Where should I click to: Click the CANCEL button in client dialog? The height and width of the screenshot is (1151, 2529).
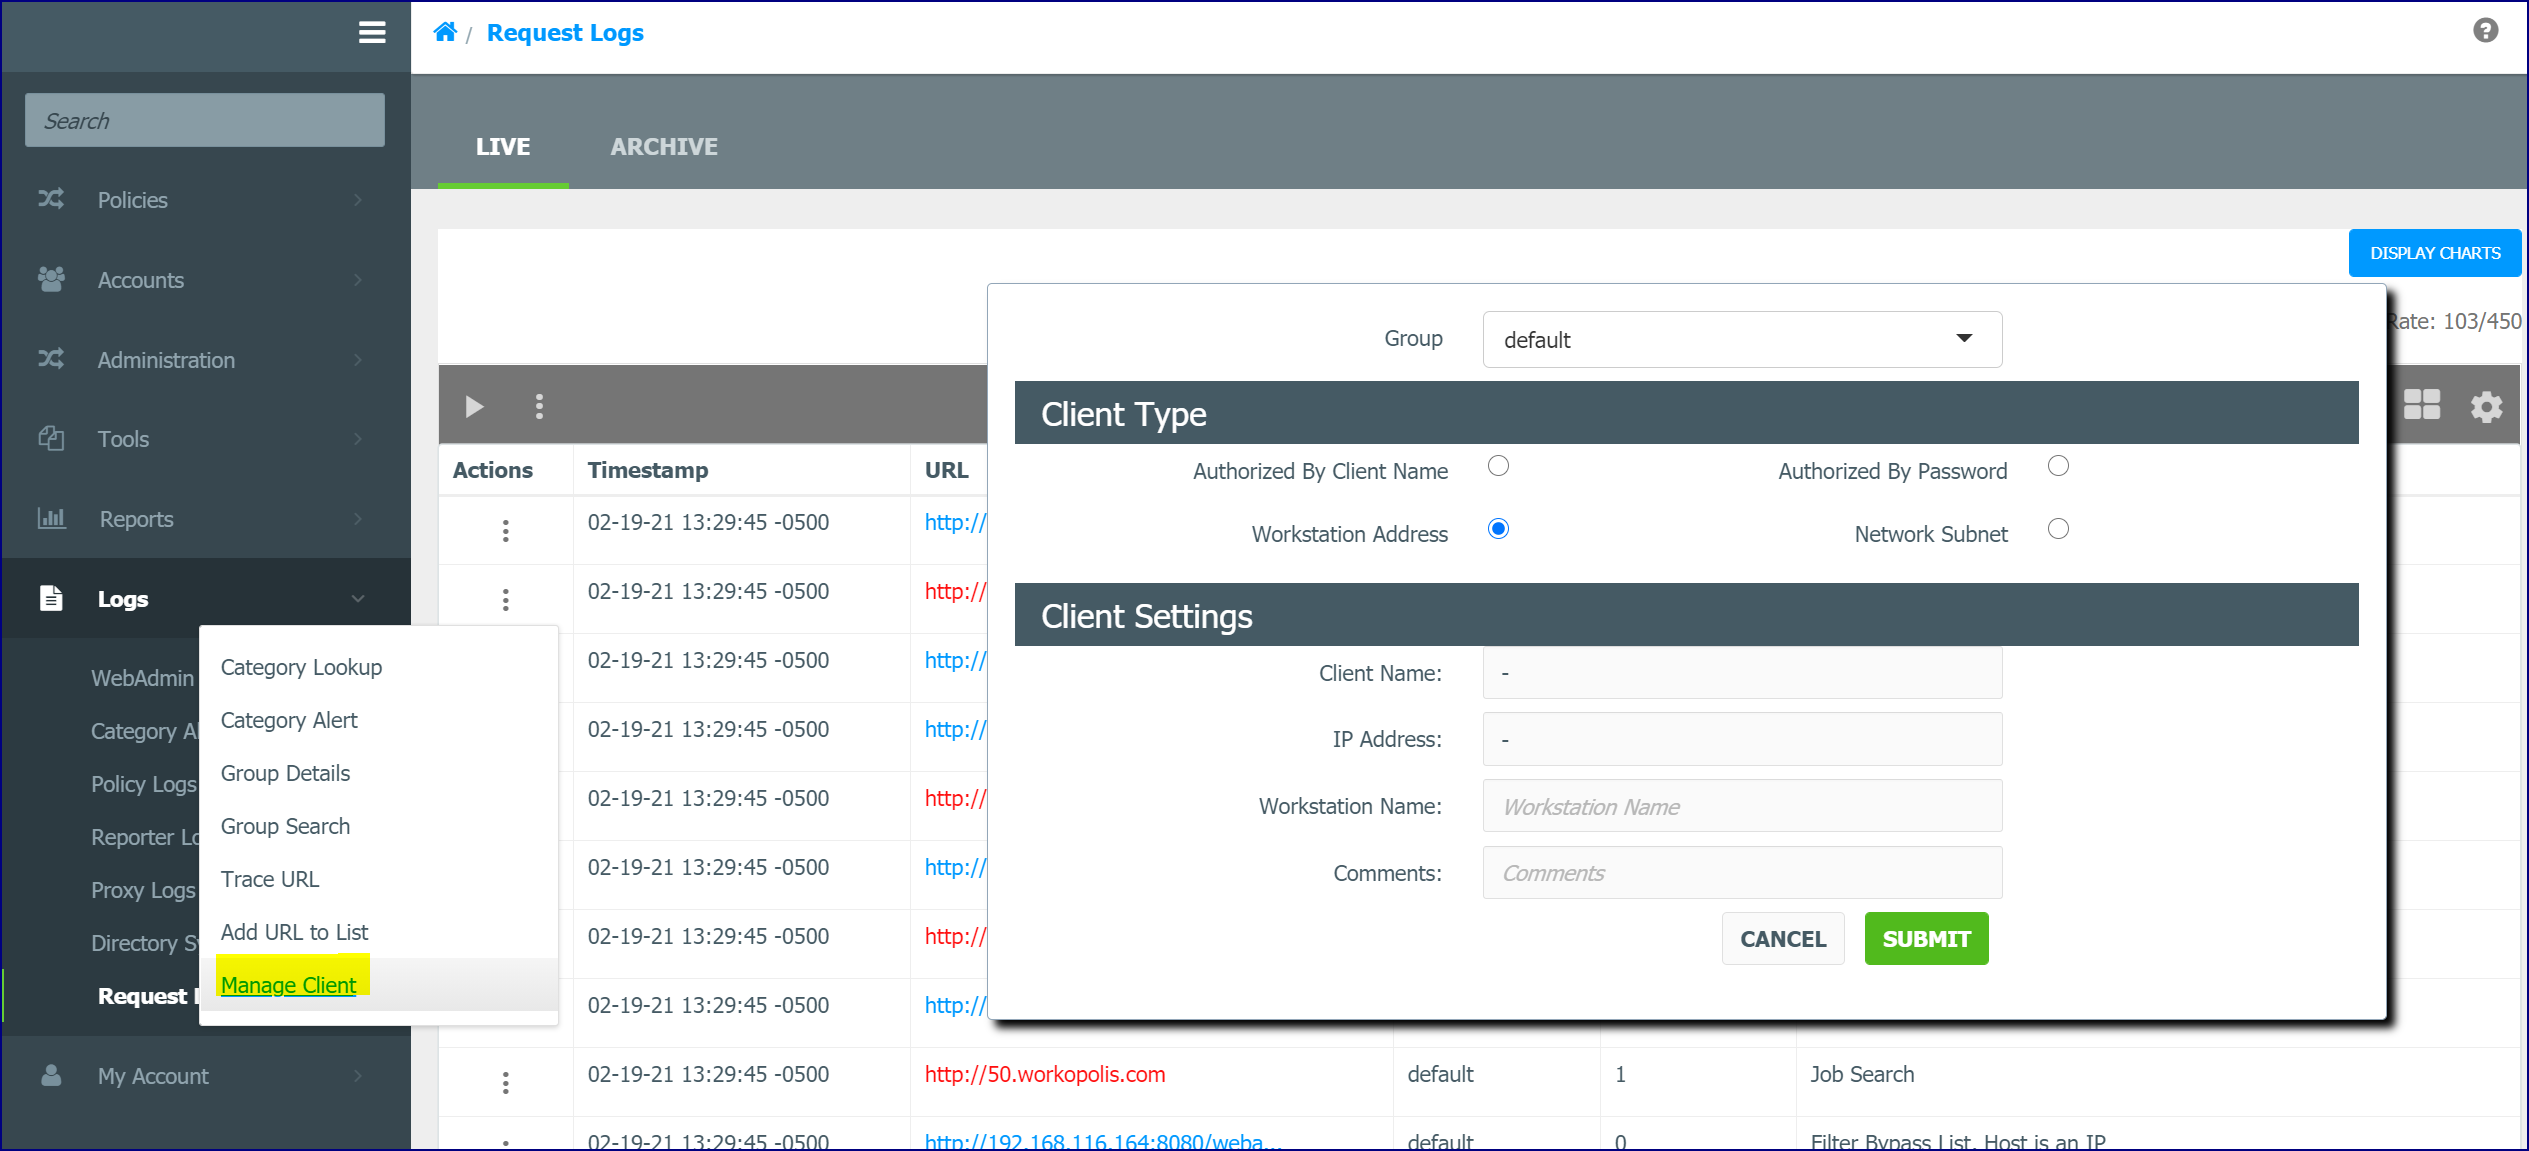click(x=1783, y=939)
